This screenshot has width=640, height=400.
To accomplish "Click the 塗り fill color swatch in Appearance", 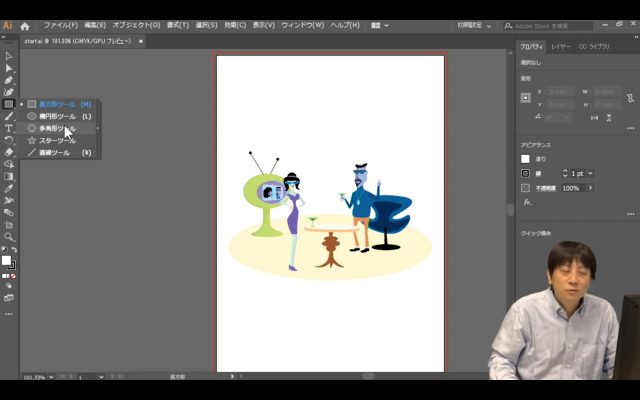I will click(x=525, y=159).
